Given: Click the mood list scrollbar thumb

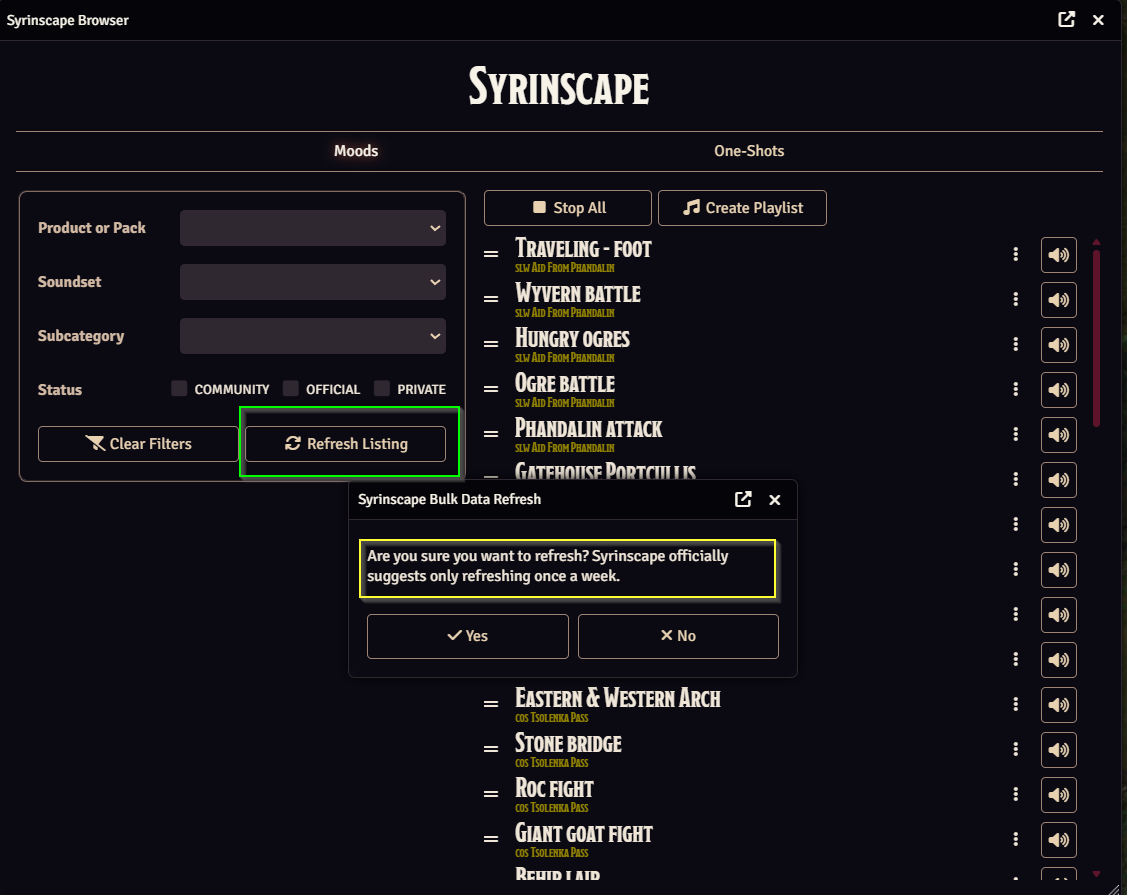Looking at the screenshot, I should pos(1096,338).
